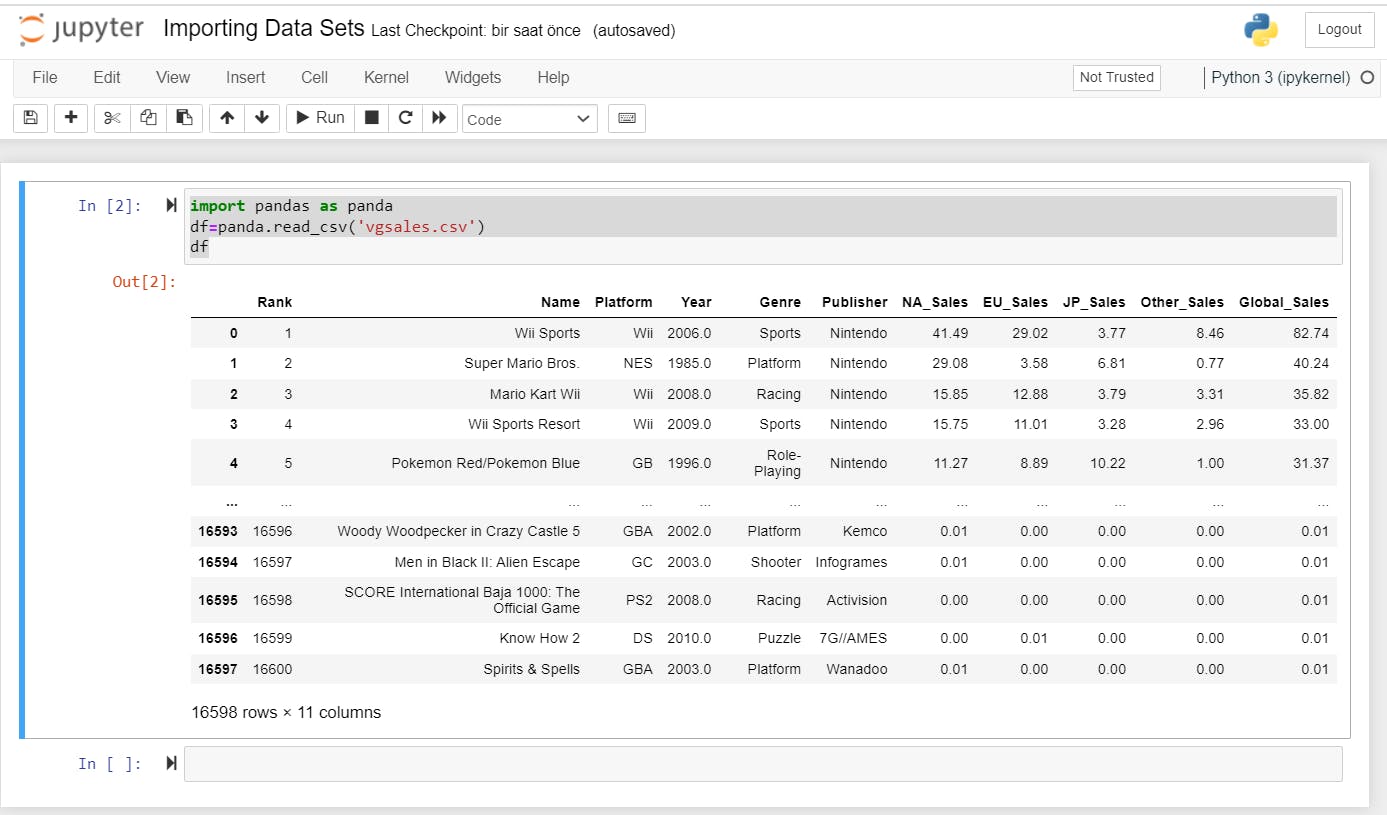Insert a cell below with plus icon
This screenshot has width=1387, height=815.
[x=71, y=118]
